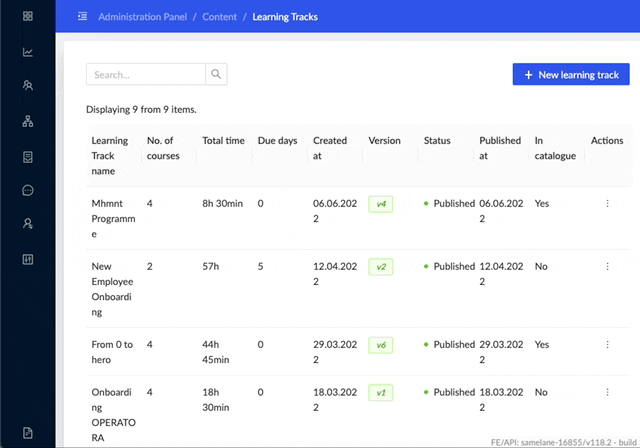The image size is (640, 448).
Task: Go to Content breadcrumb
Action: 218,17
